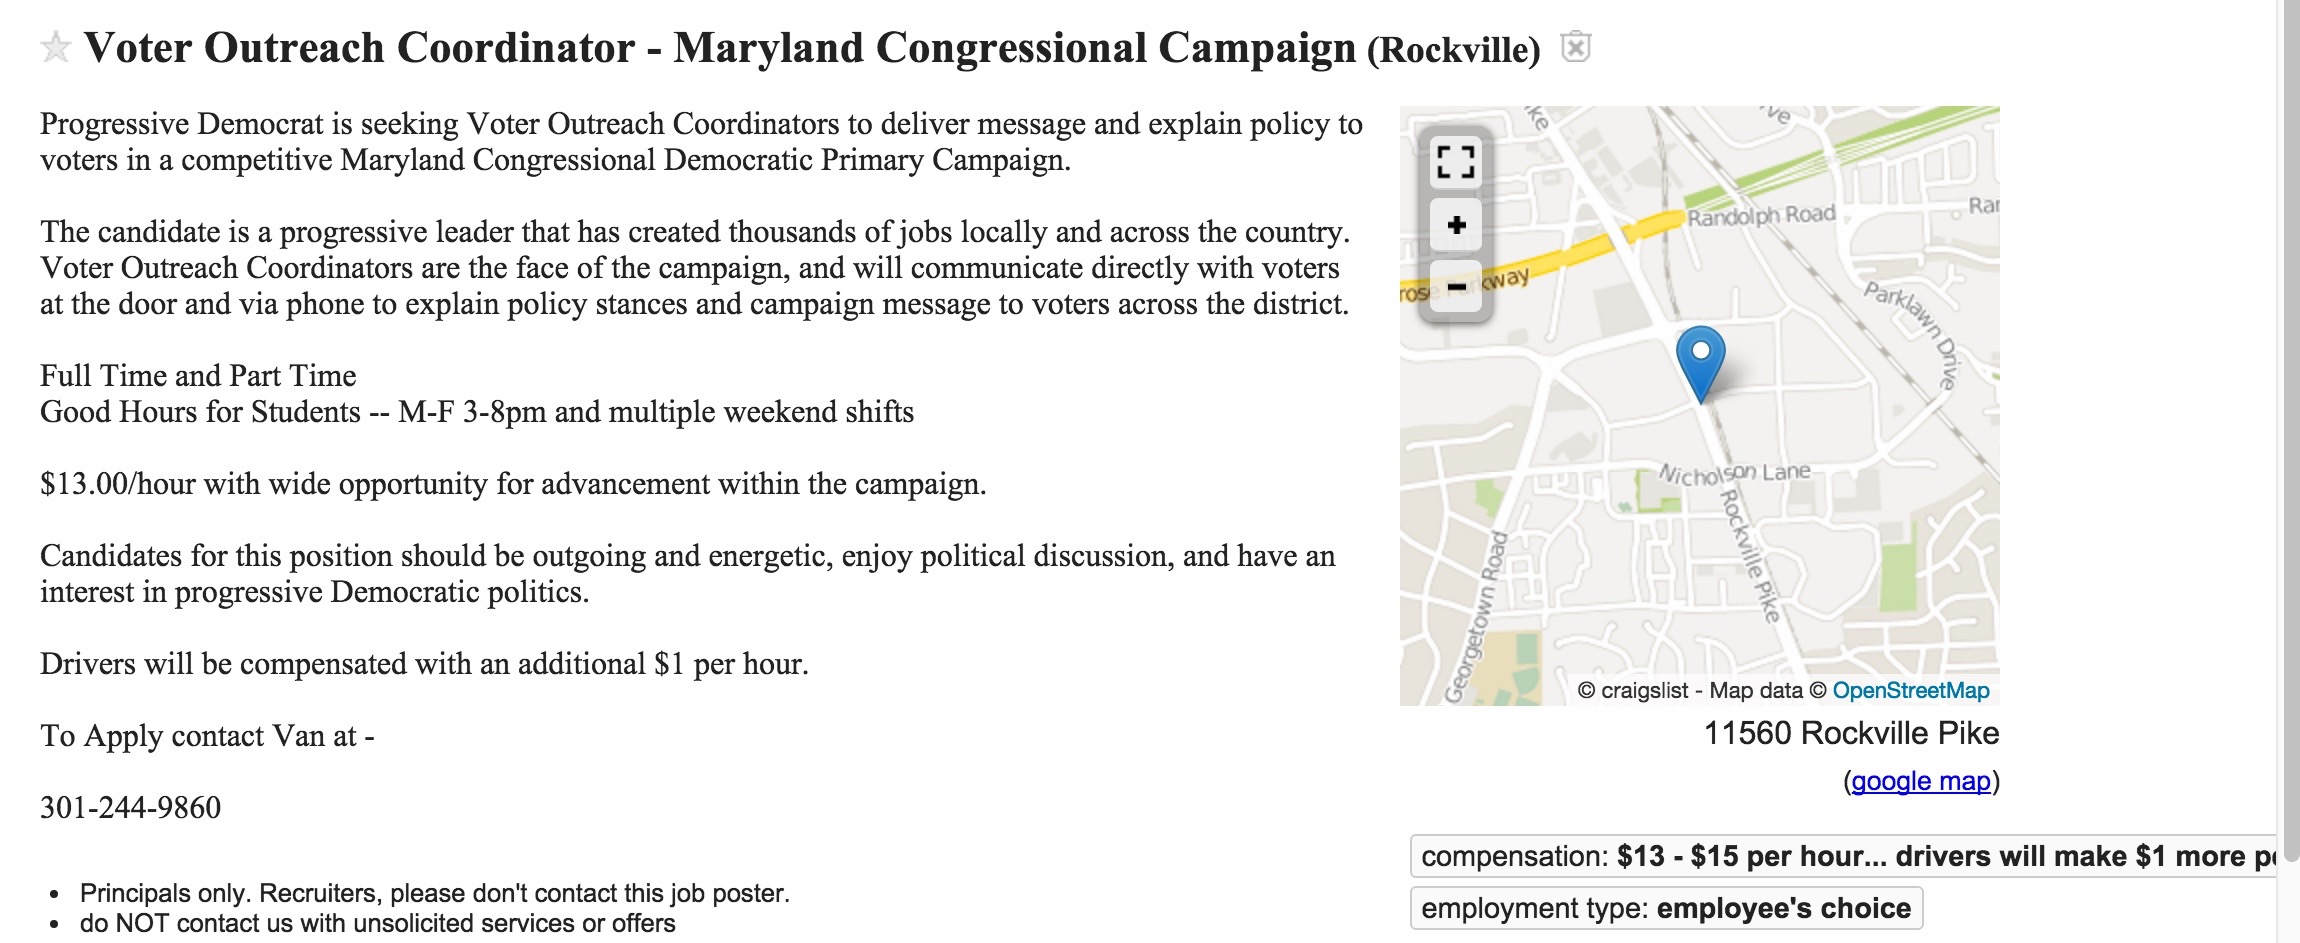This screenshot has width=2300, height=943.
Task: Zoom out on the map
Action: 1456,287
